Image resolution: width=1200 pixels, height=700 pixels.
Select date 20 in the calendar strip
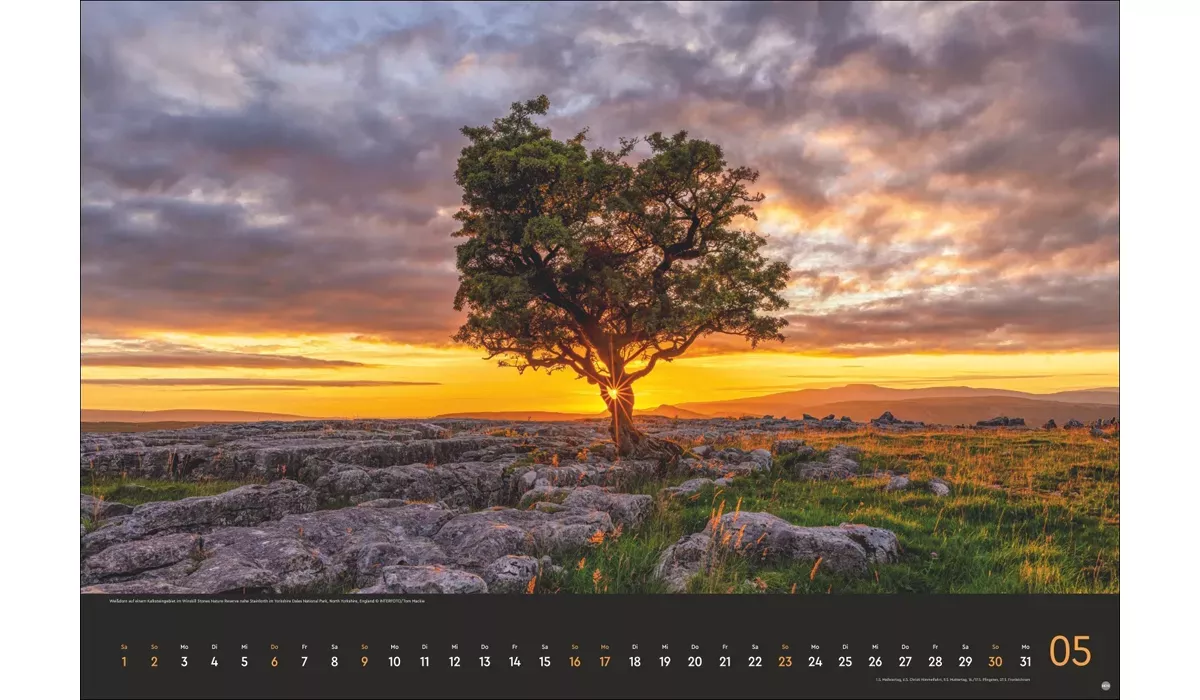(695, 661)
